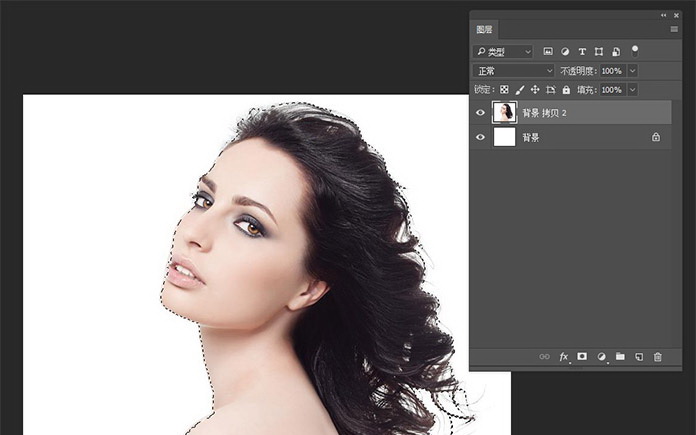Open the 正常 blend mode dropdown
The height and width of the screenshot is (435, 696).
[514, 71]
